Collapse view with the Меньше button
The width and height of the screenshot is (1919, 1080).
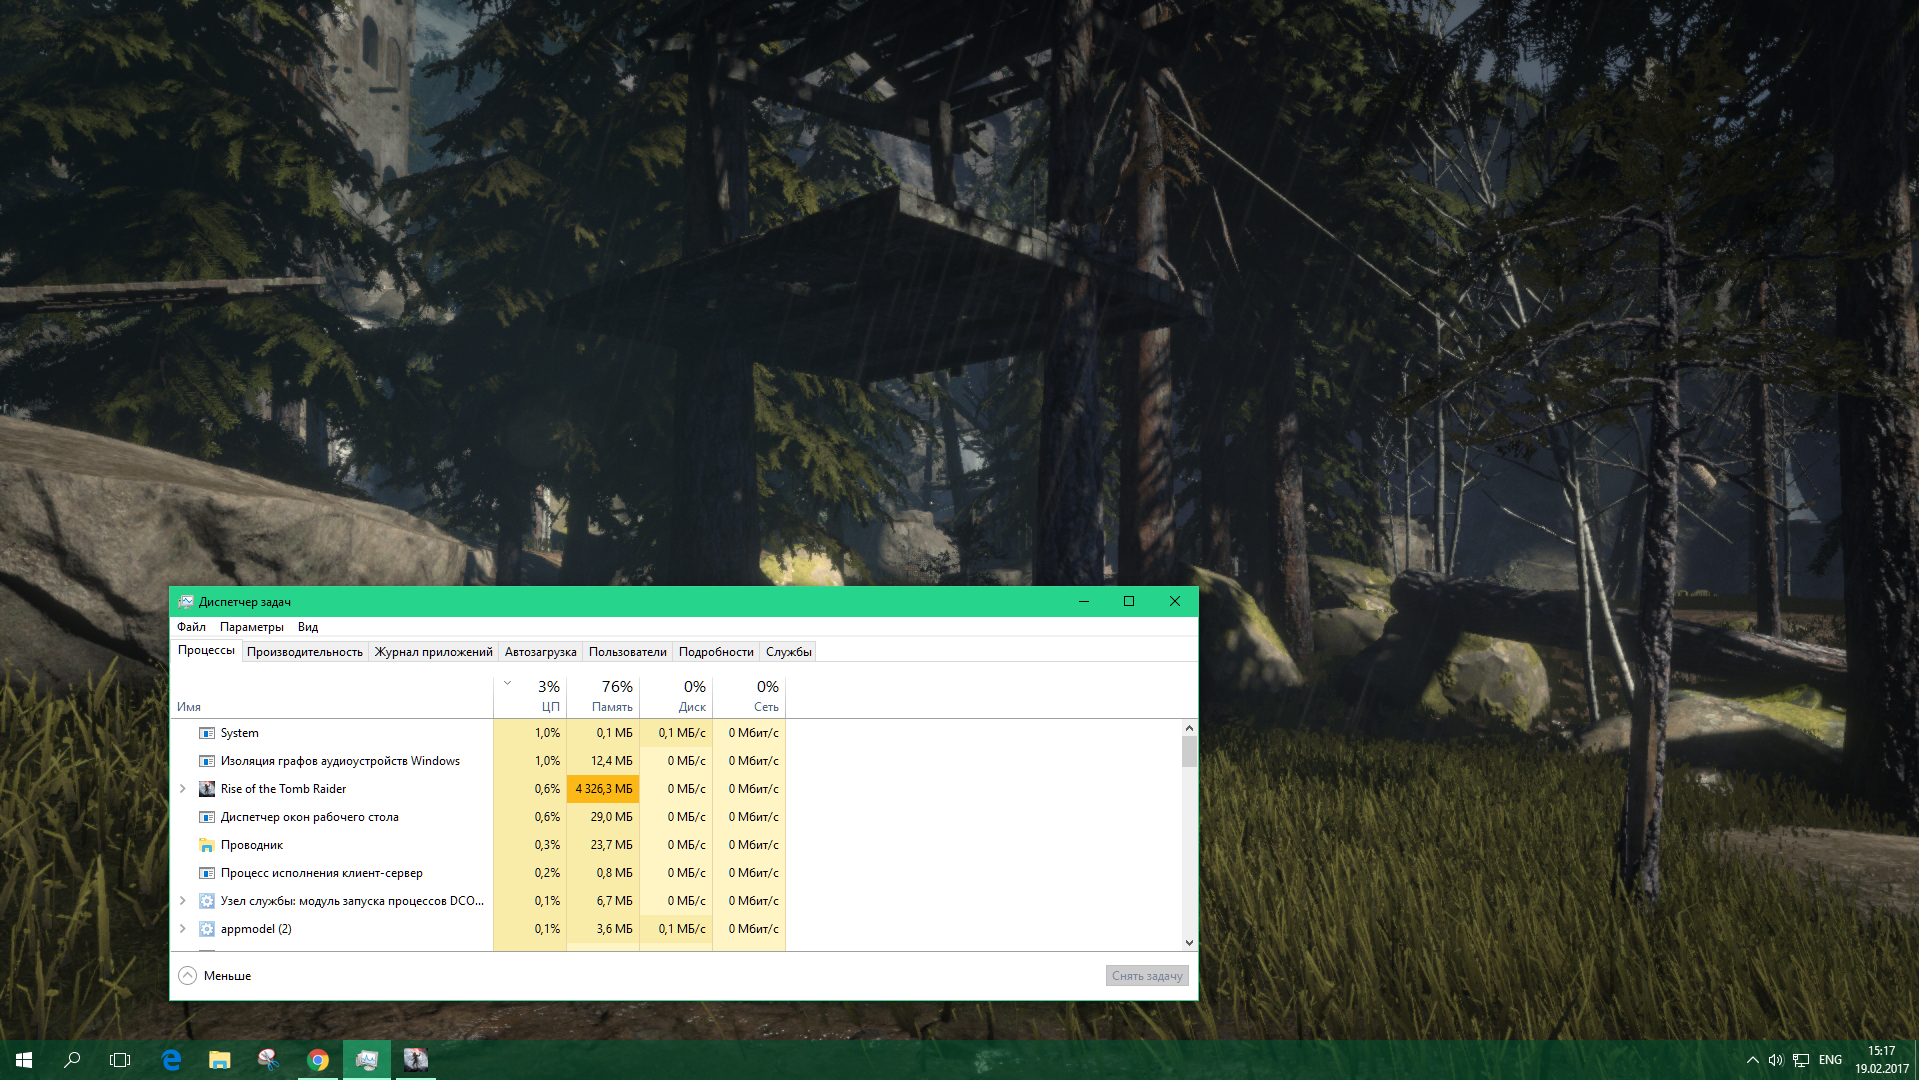point(215,975)
